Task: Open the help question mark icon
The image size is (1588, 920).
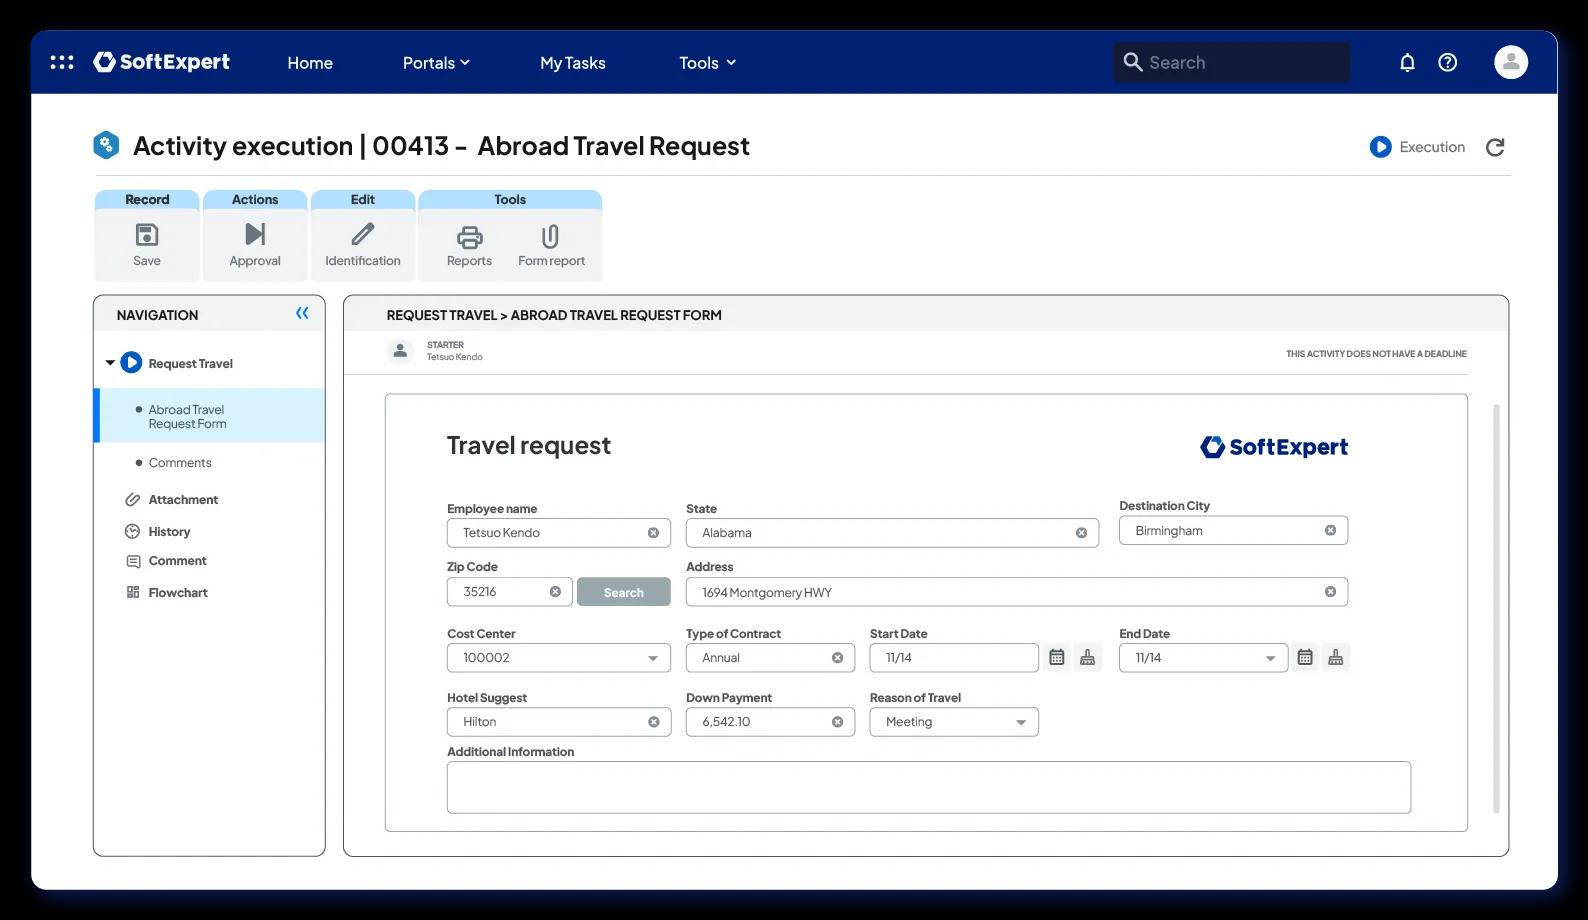Action: [1447, 62]
